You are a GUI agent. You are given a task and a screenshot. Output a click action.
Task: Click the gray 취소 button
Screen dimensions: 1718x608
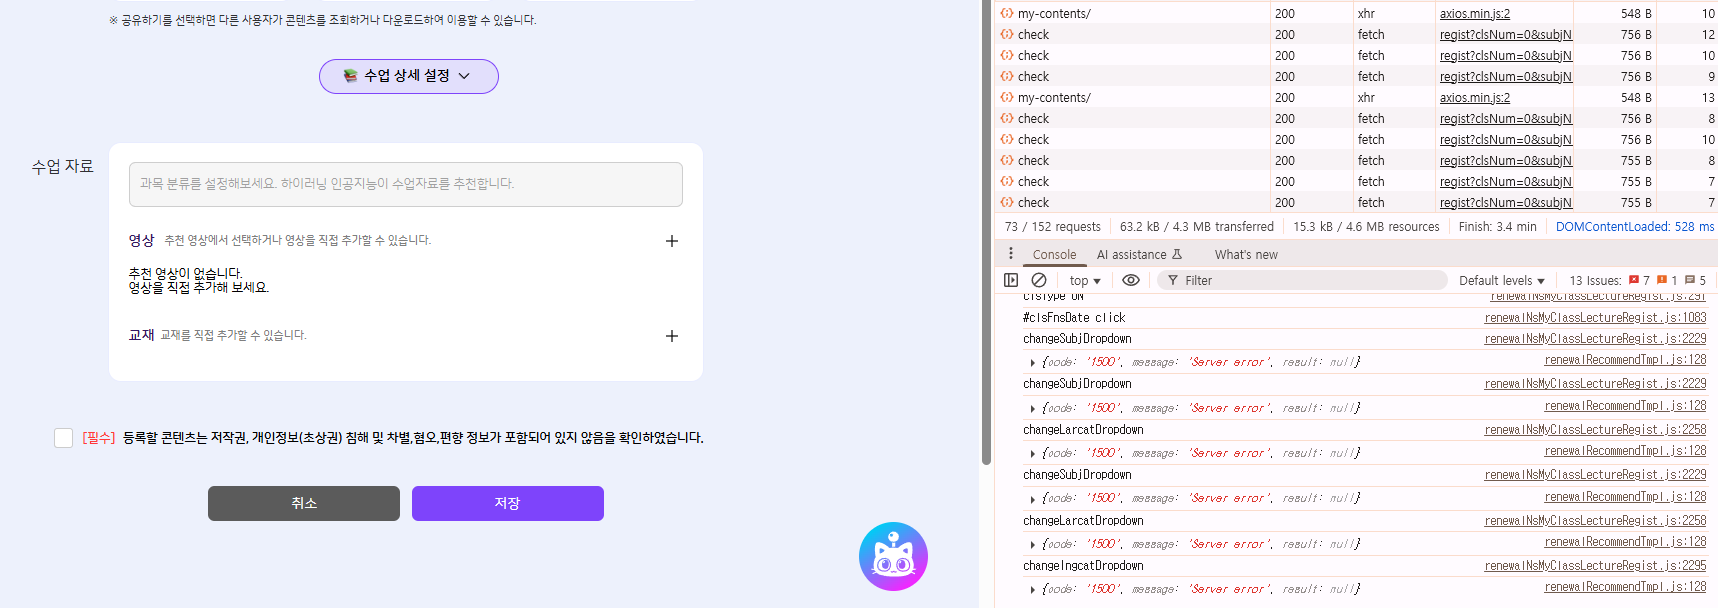(x=303, y=503)
